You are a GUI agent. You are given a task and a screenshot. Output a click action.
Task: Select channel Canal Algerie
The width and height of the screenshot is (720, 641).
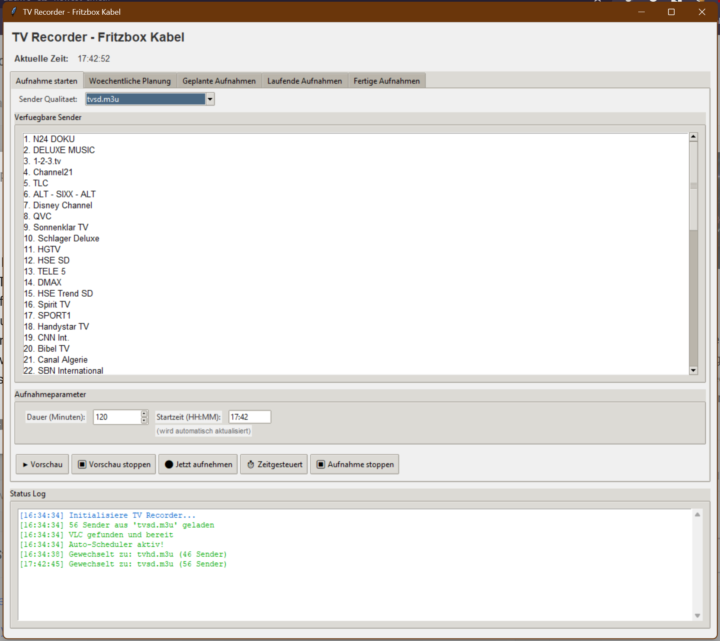click(x=56, y=359)
